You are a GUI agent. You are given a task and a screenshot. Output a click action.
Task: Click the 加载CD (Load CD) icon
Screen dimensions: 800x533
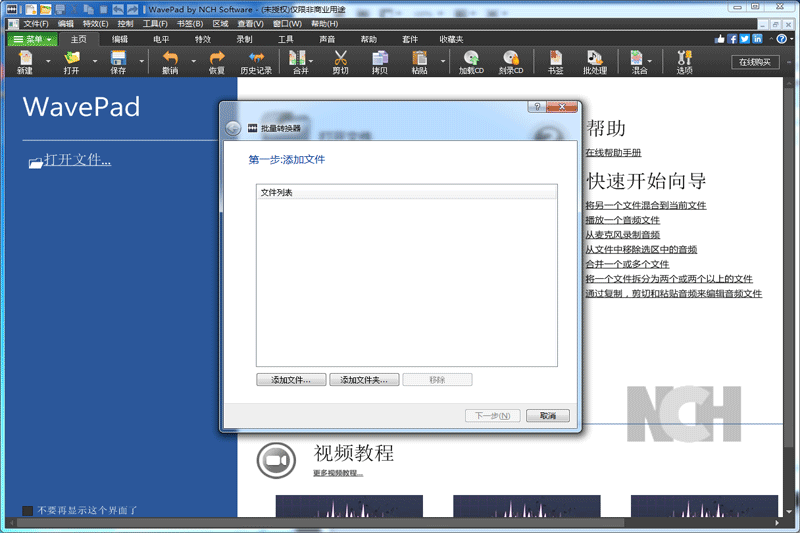pyautogui.click(x=471, y=62)
